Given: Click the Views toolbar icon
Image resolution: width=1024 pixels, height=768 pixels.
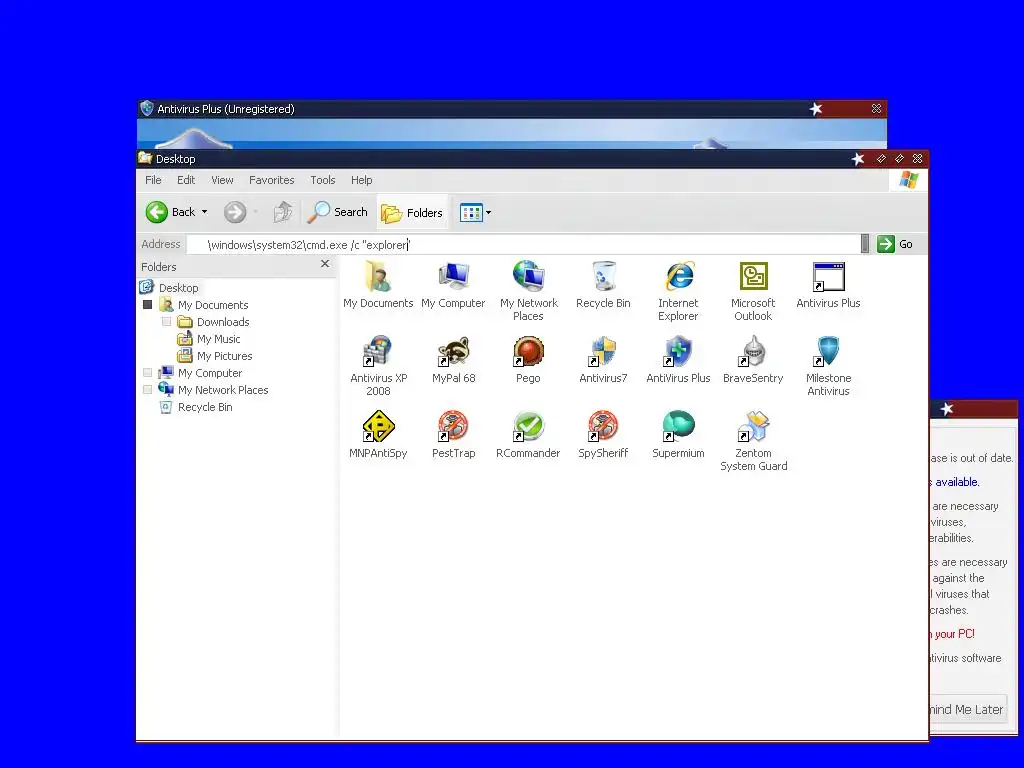Looking at the screenshot, I should point(471,212).
